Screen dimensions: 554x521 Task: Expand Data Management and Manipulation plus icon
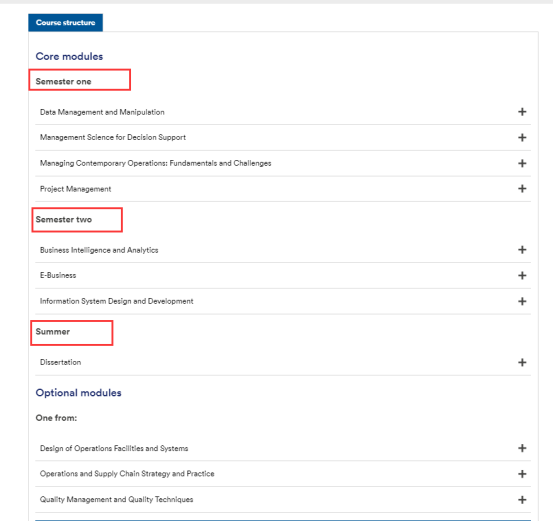(522, 112)
